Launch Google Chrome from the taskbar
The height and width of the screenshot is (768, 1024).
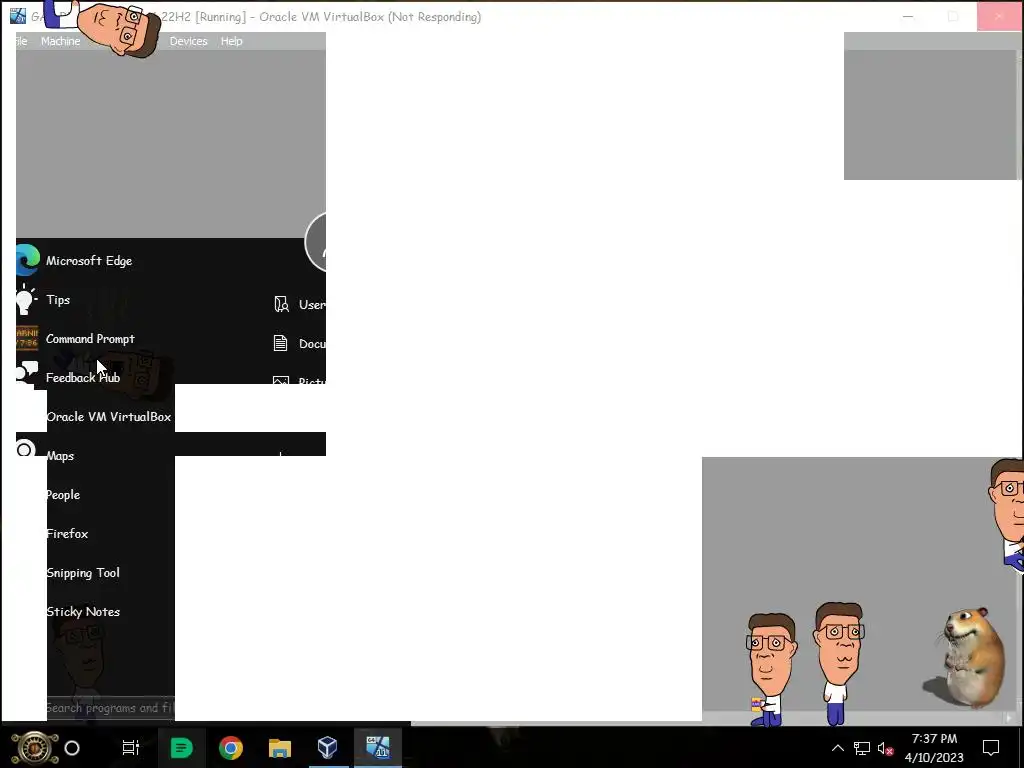coord(231,748)
